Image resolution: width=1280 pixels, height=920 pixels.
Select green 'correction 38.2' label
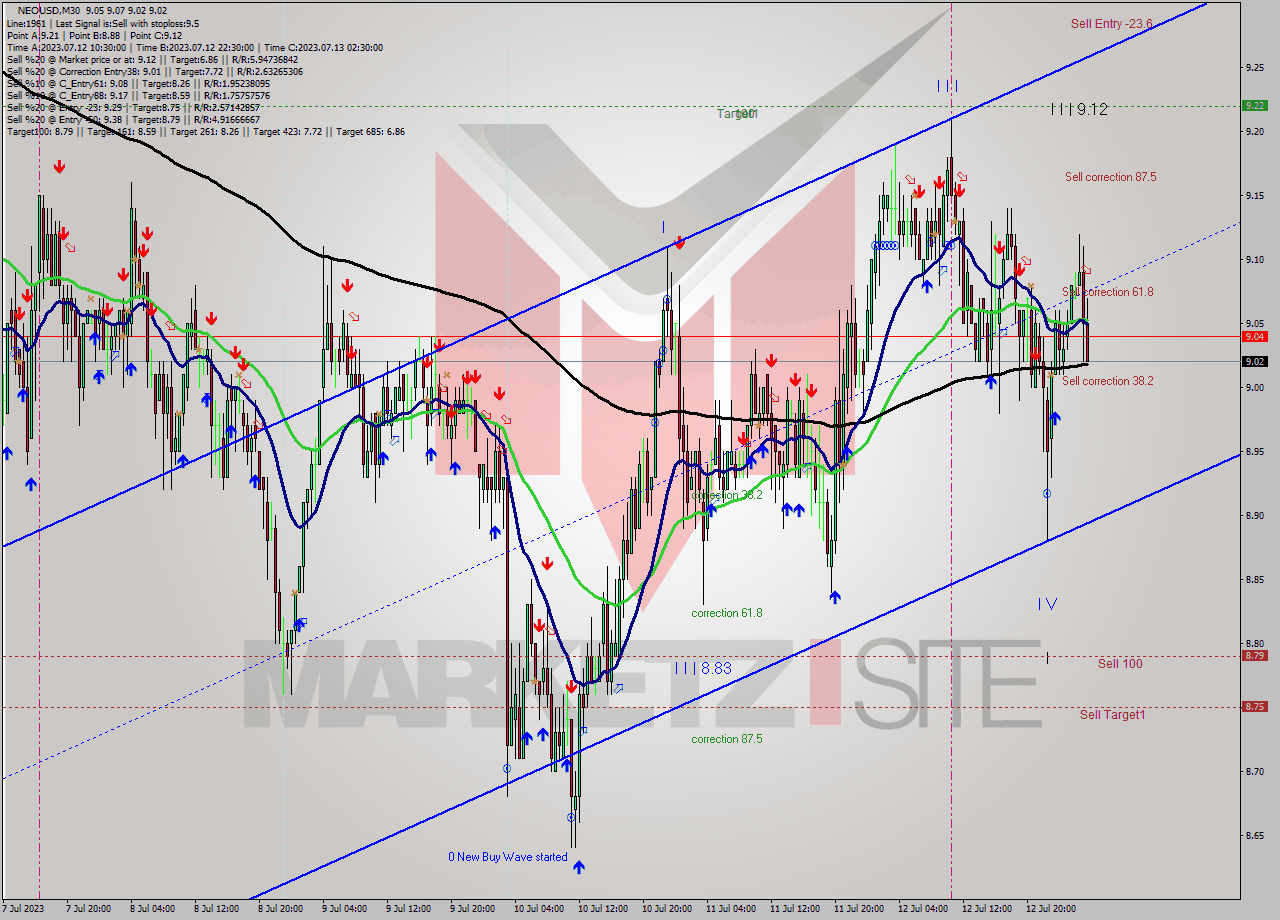pos(727,495)
